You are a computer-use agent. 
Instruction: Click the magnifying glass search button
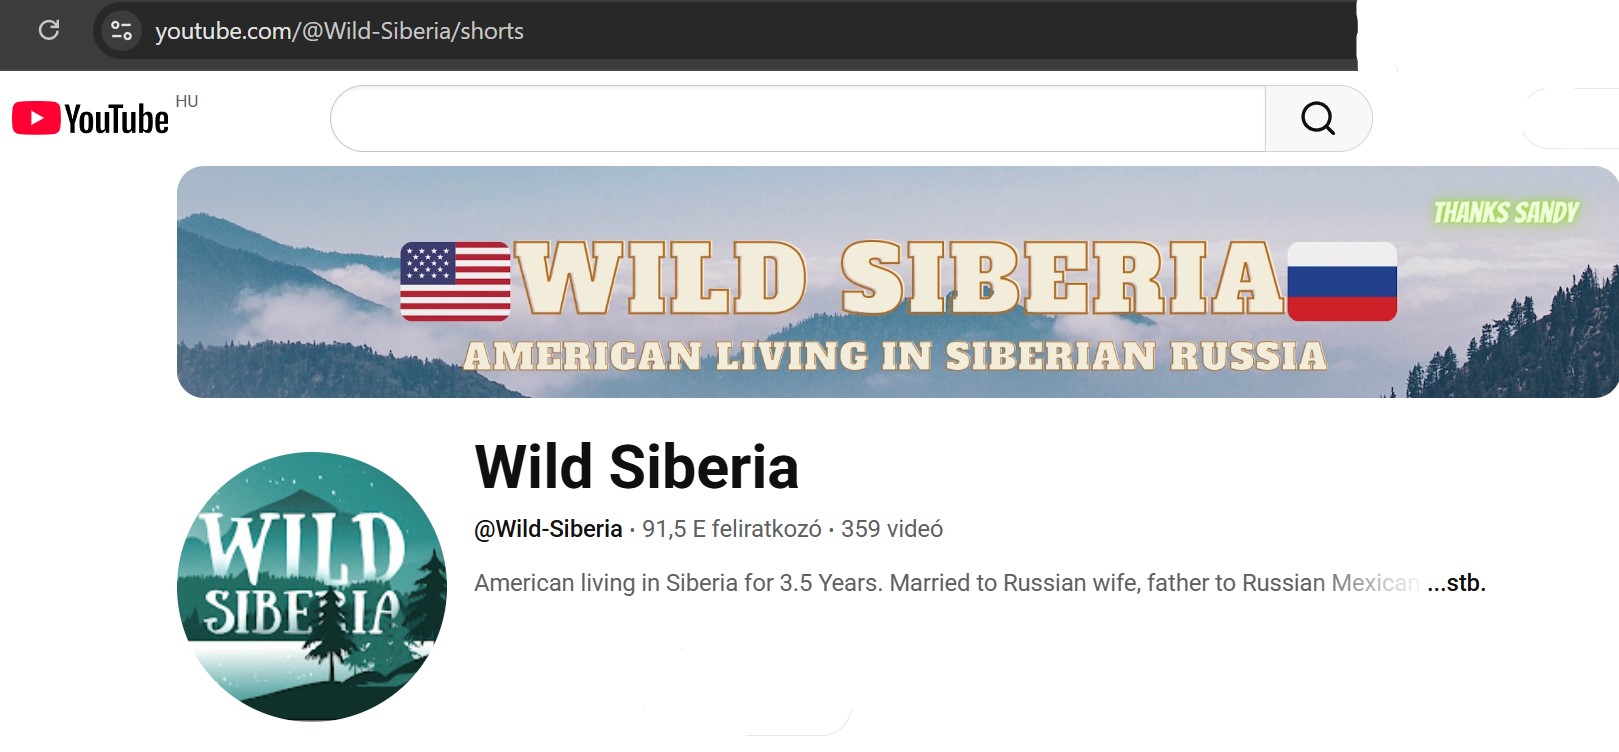[1318, 118]
